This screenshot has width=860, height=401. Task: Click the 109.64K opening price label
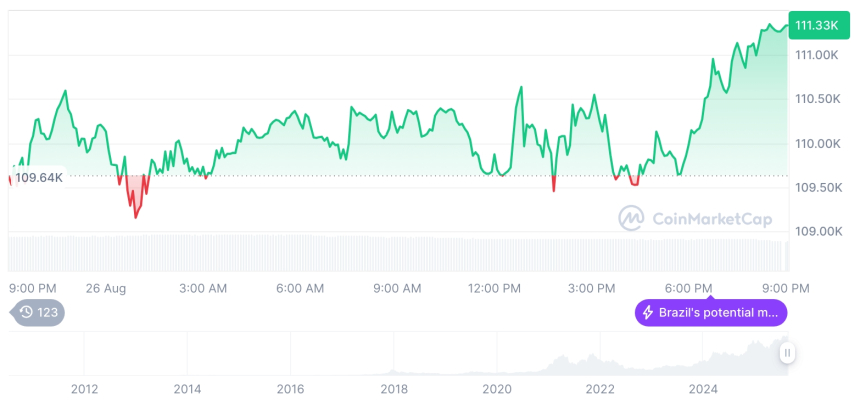(39, 178)
